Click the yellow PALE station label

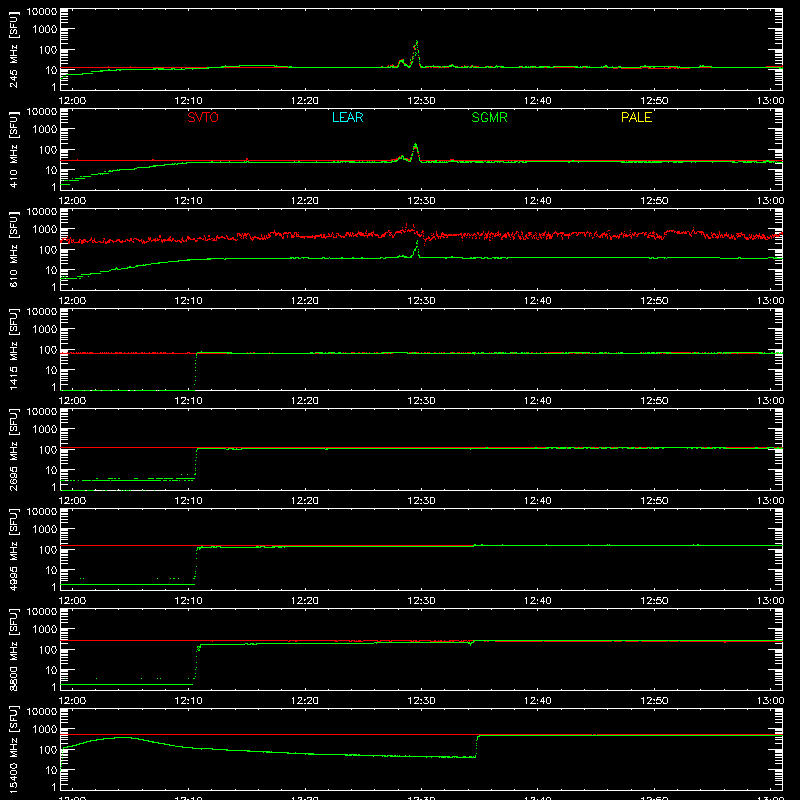click(636, 117)
